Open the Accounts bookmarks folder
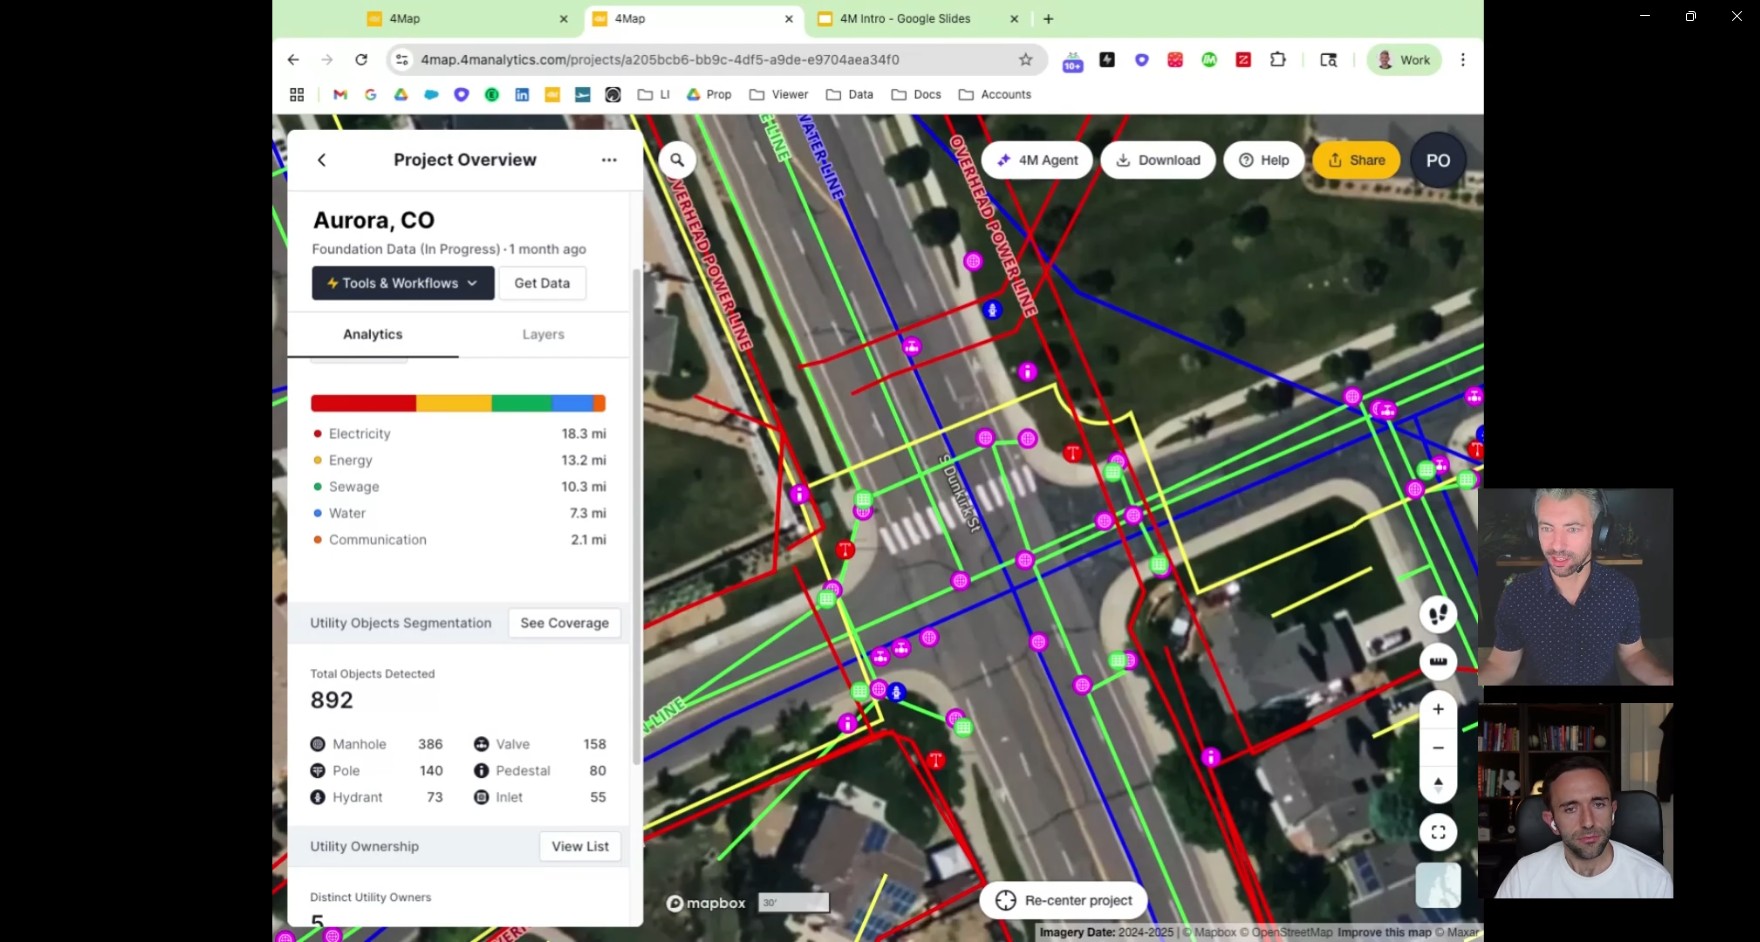 click(x=995, y=94)
